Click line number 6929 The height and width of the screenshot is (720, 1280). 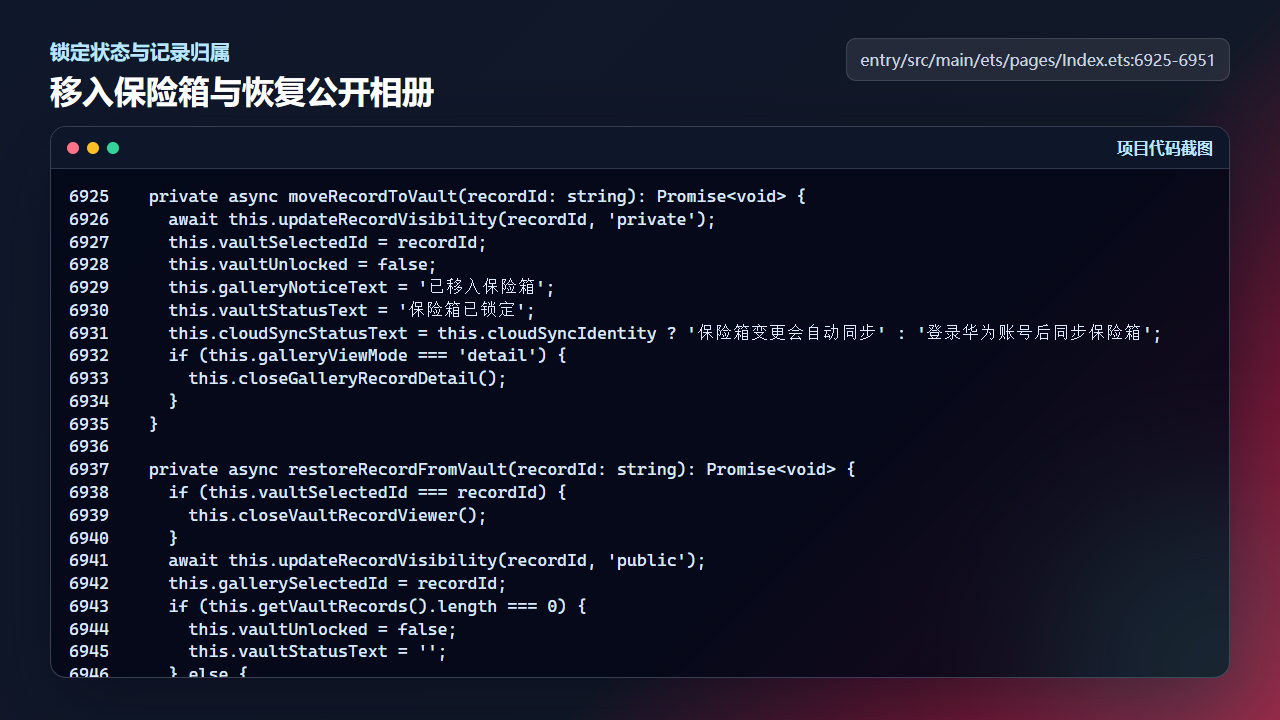point(89,287)
